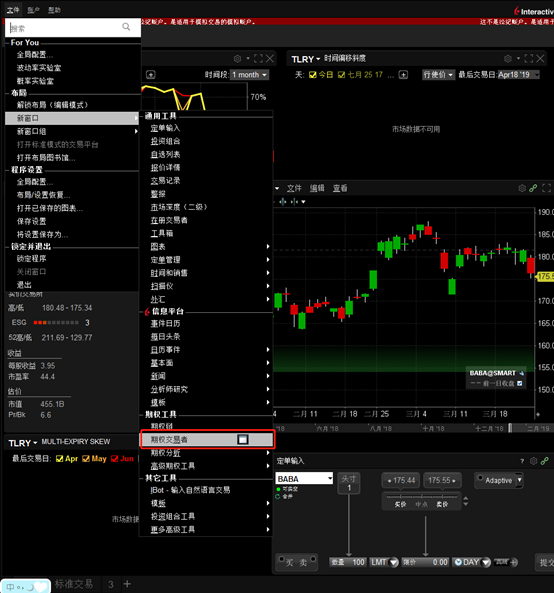The height and width of the screenshot is (593, 554).
Task: Click the green chain link icon above chart
Action: point(533,188)
